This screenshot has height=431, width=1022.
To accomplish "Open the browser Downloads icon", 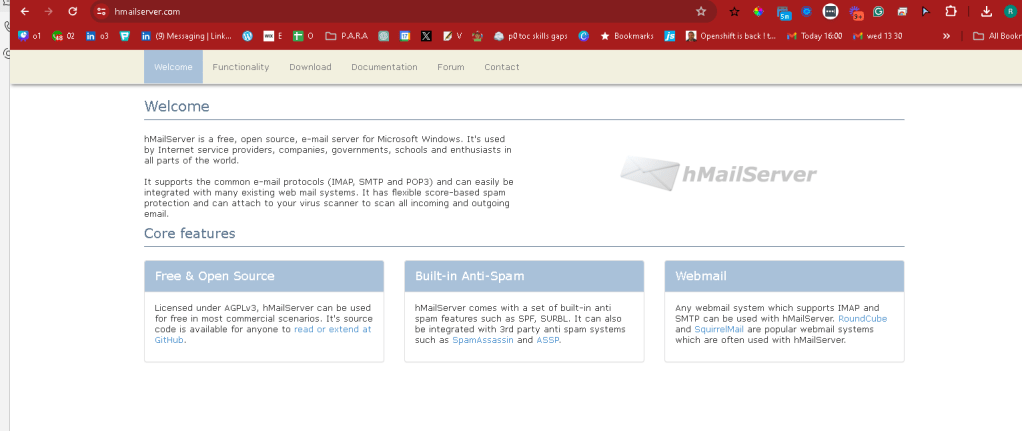I will 987,11.
